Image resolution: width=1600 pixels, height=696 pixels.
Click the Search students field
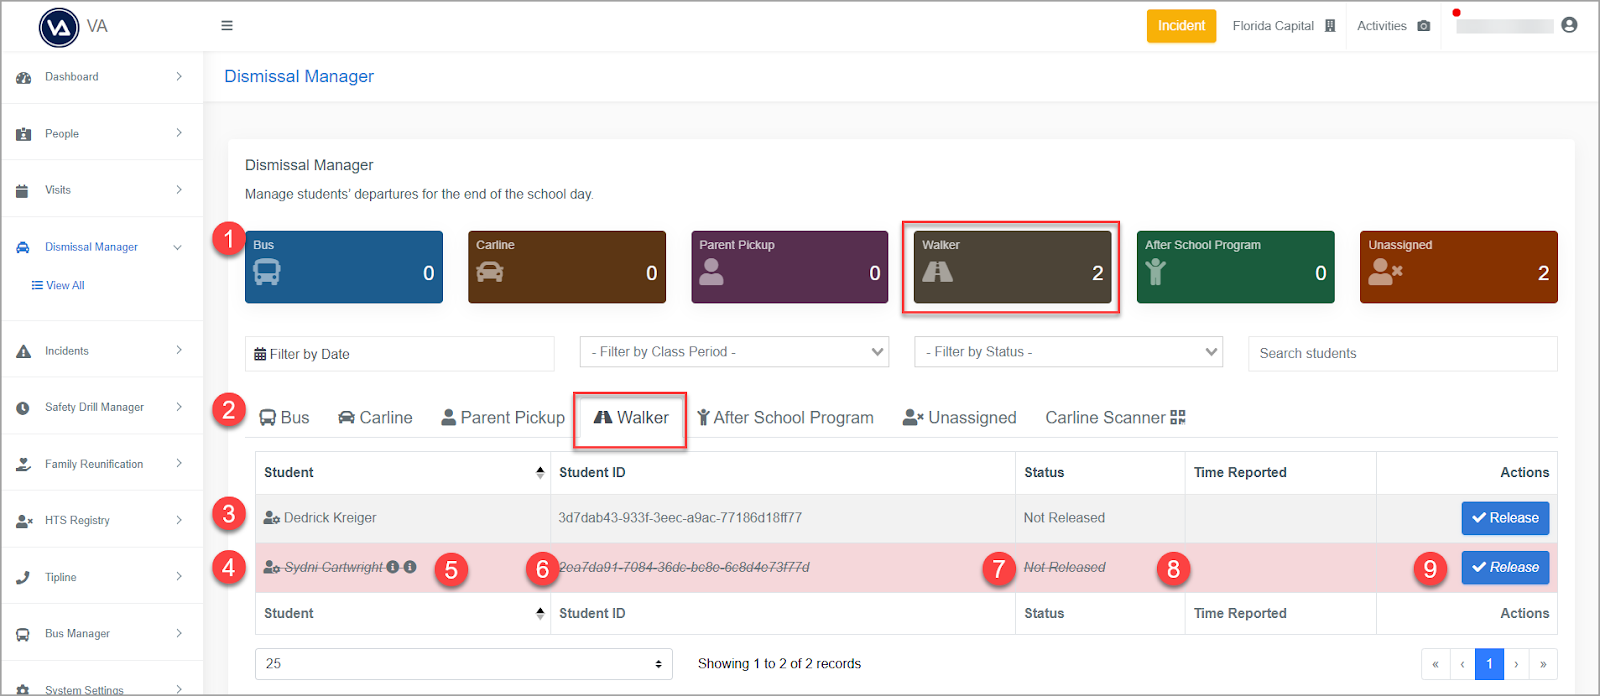pos(1402,353)
